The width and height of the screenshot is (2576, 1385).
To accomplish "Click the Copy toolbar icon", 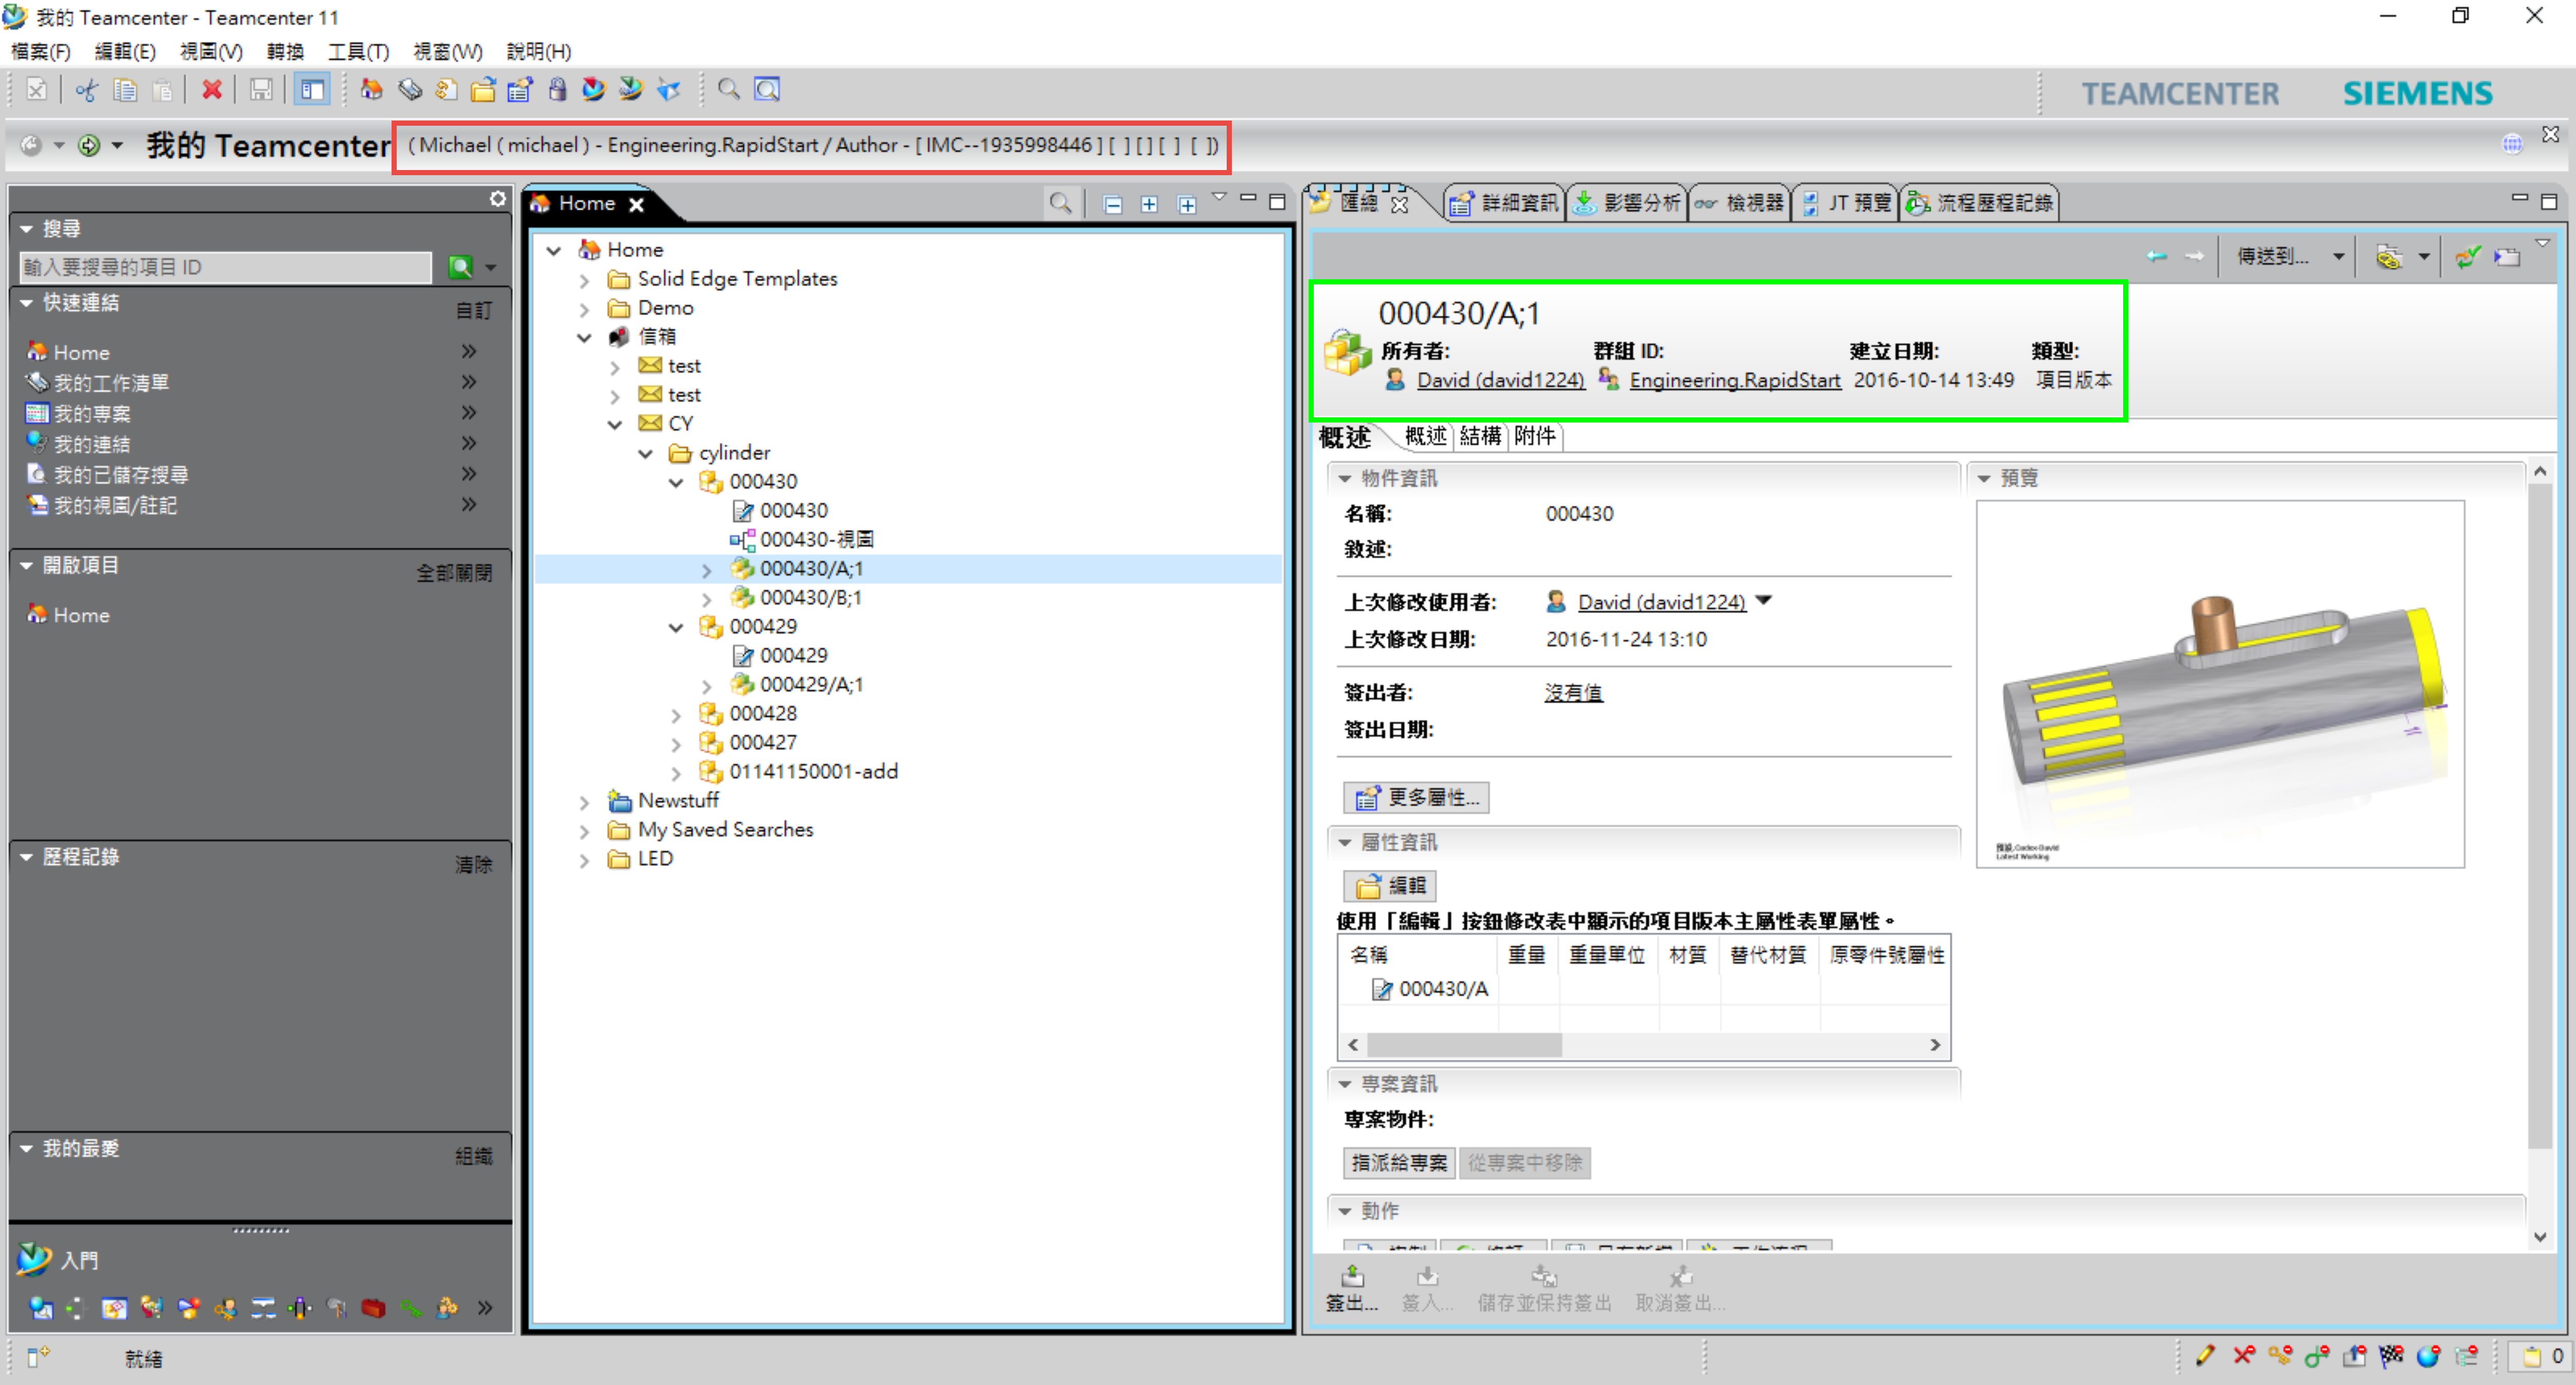I will click(125, 90).
